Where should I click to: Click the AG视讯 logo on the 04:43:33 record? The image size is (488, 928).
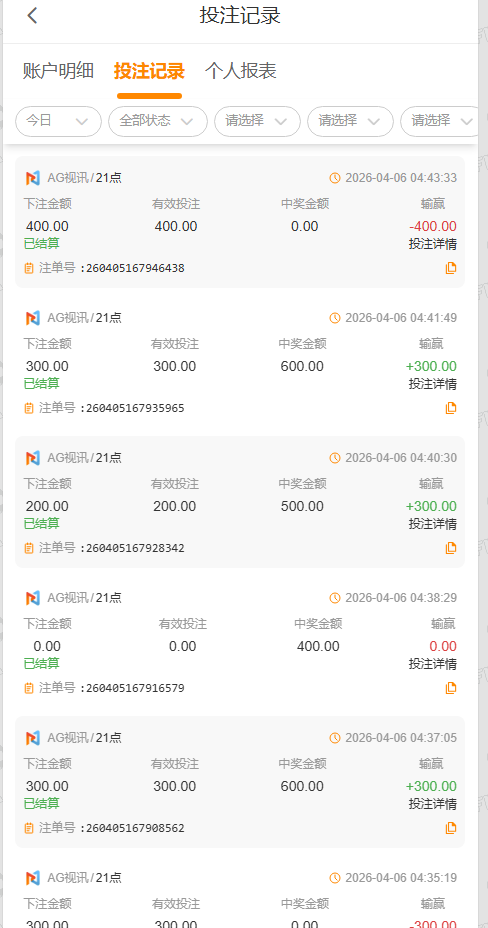(33, 178)
